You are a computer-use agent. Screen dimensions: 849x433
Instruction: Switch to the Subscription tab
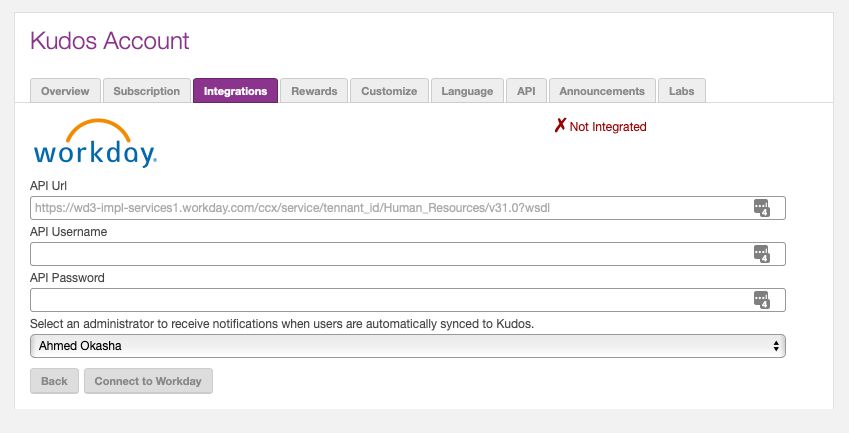pos(147,91)
